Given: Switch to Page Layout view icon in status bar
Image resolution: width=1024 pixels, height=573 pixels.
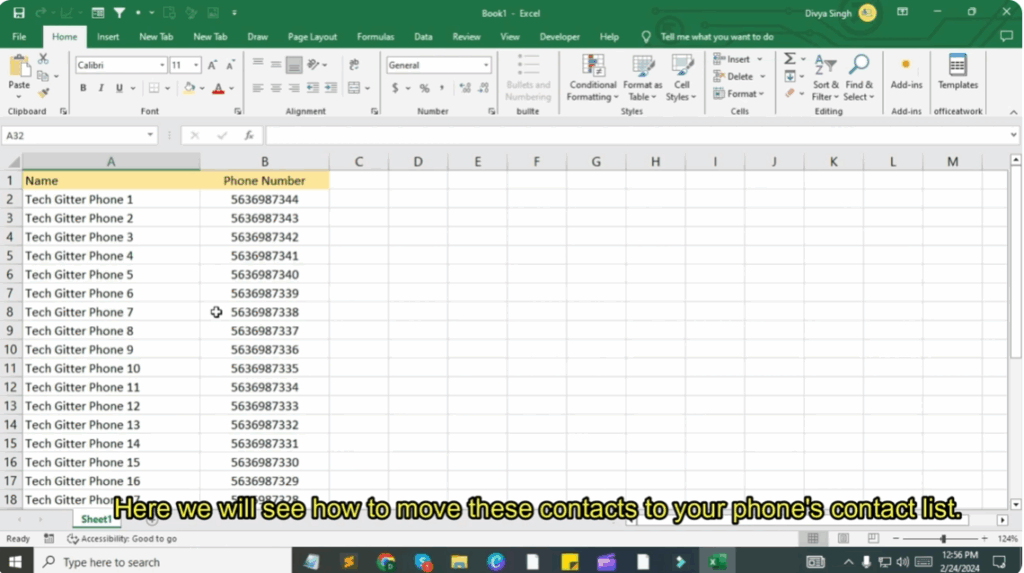Looking at the screenshot, I should [x=843, y=539].
